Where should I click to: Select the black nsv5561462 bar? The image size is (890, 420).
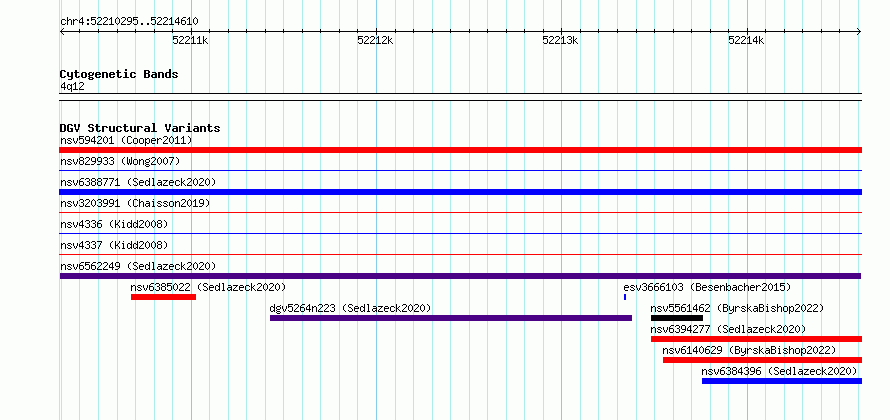pos(677,318)
